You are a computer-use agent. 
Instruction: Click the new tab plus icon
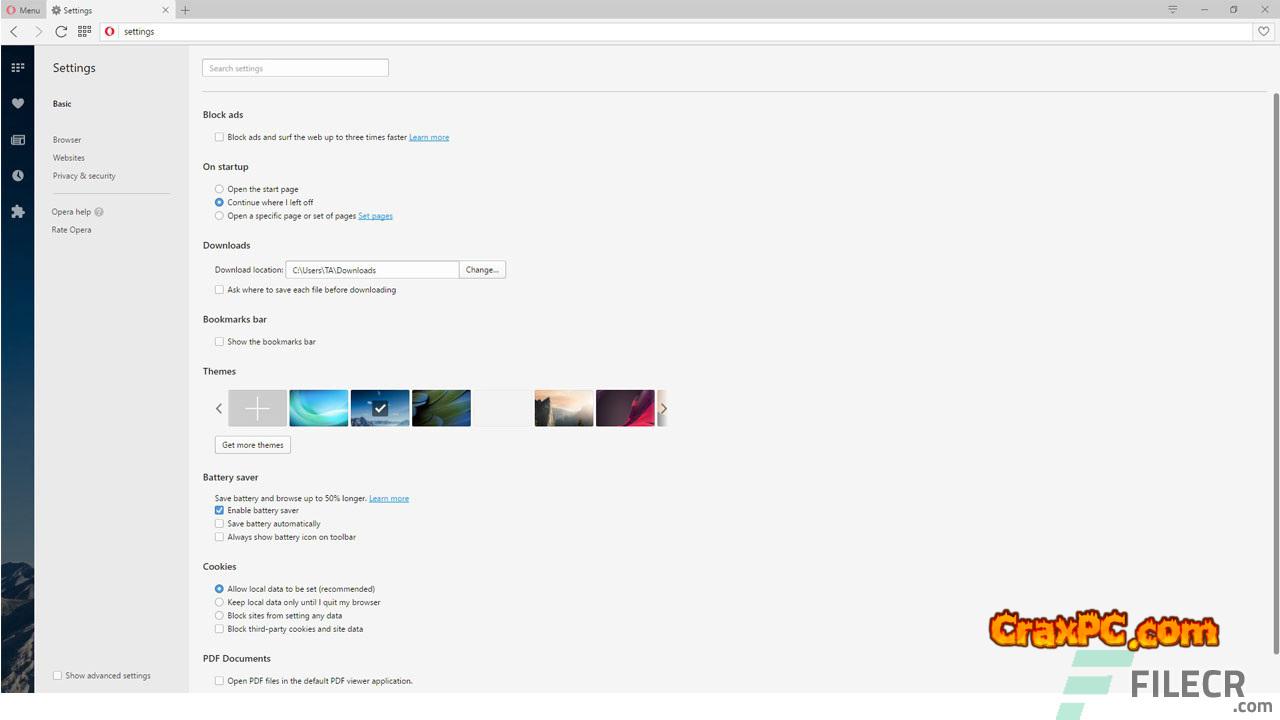coord(185,10)
